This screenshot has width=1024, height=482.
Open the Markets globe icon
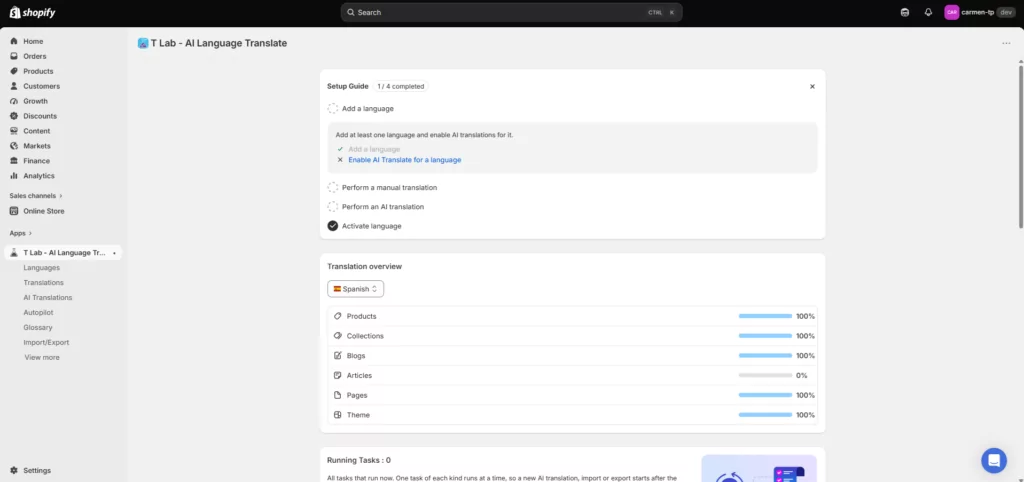click(x=14, y=146)
